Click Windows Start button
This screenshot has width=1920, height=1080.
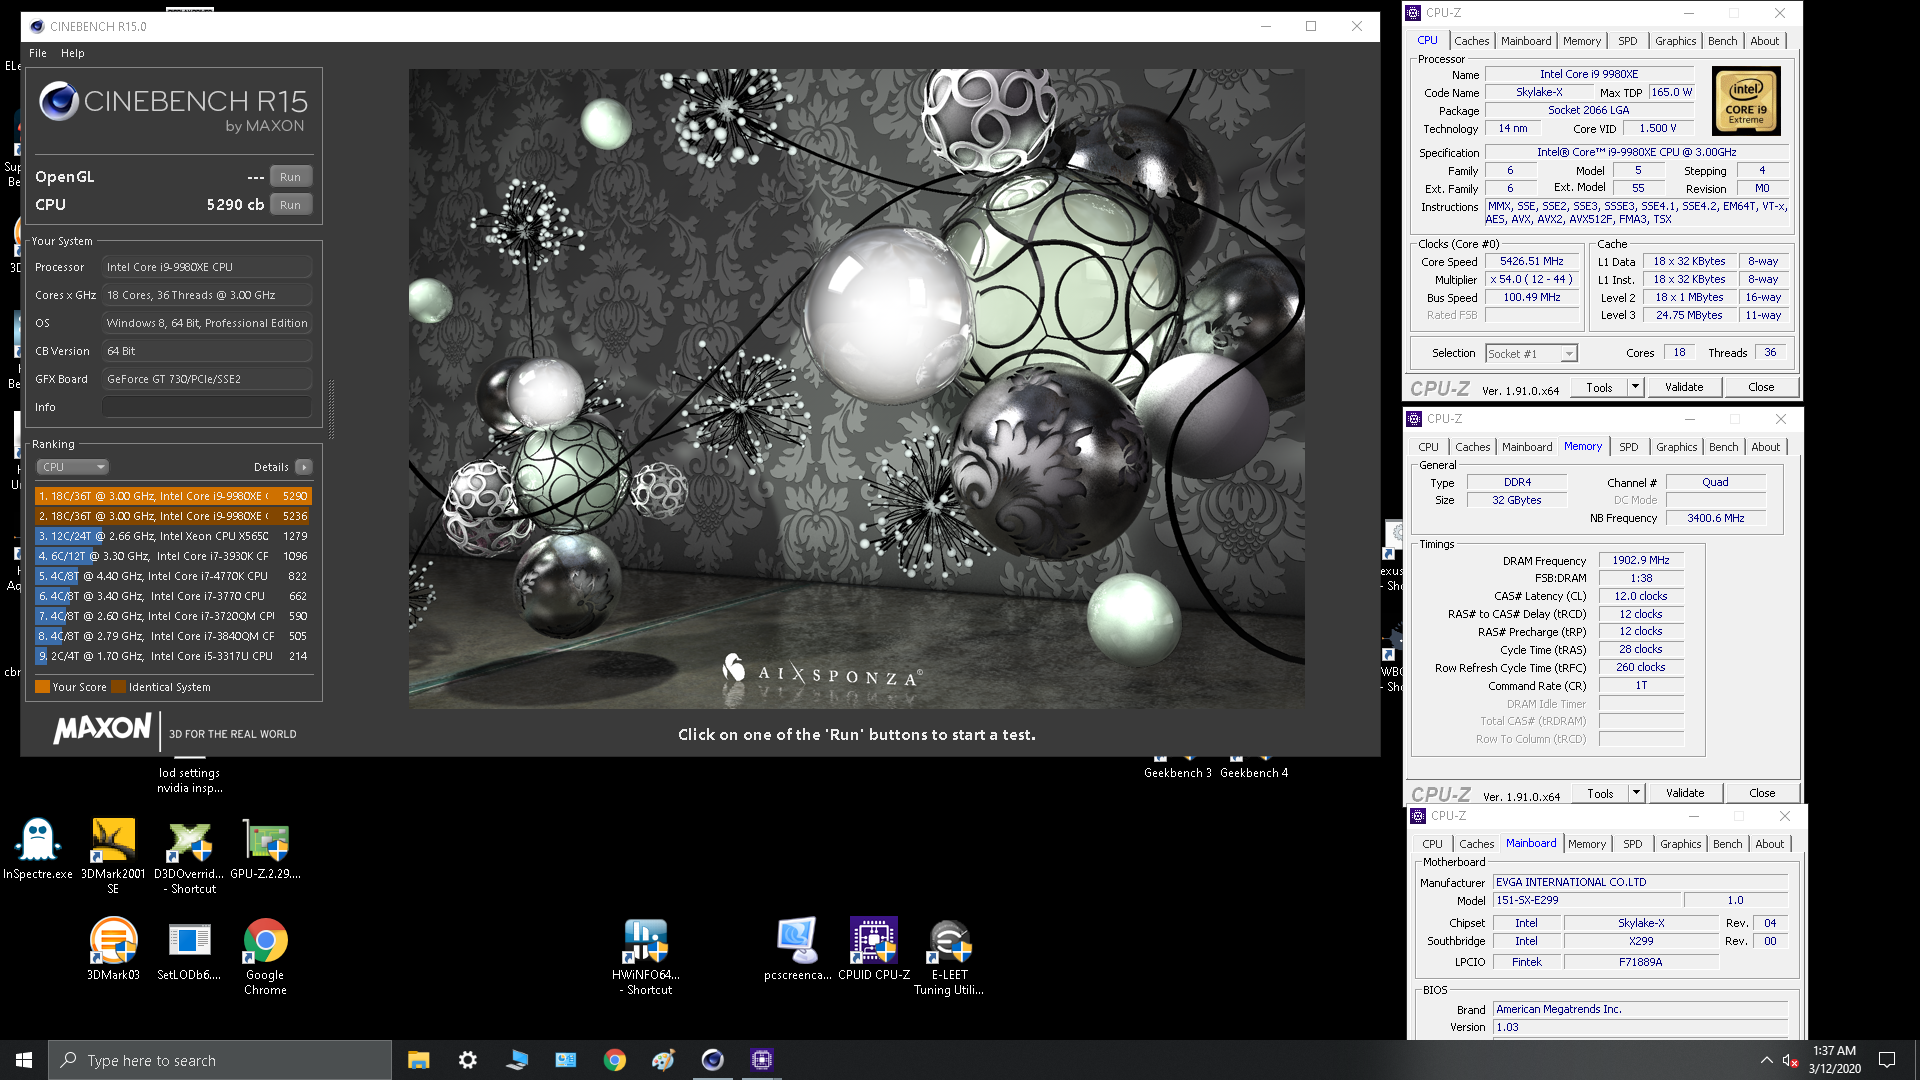click(x=24, y=1060)
